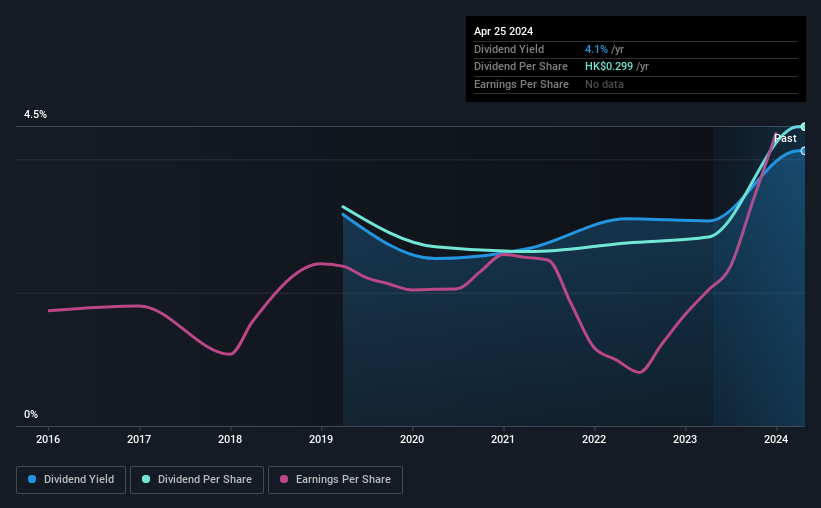Click the 2021 x-axis label
Screen dimensions: 821x508
[x=503, y=439]
